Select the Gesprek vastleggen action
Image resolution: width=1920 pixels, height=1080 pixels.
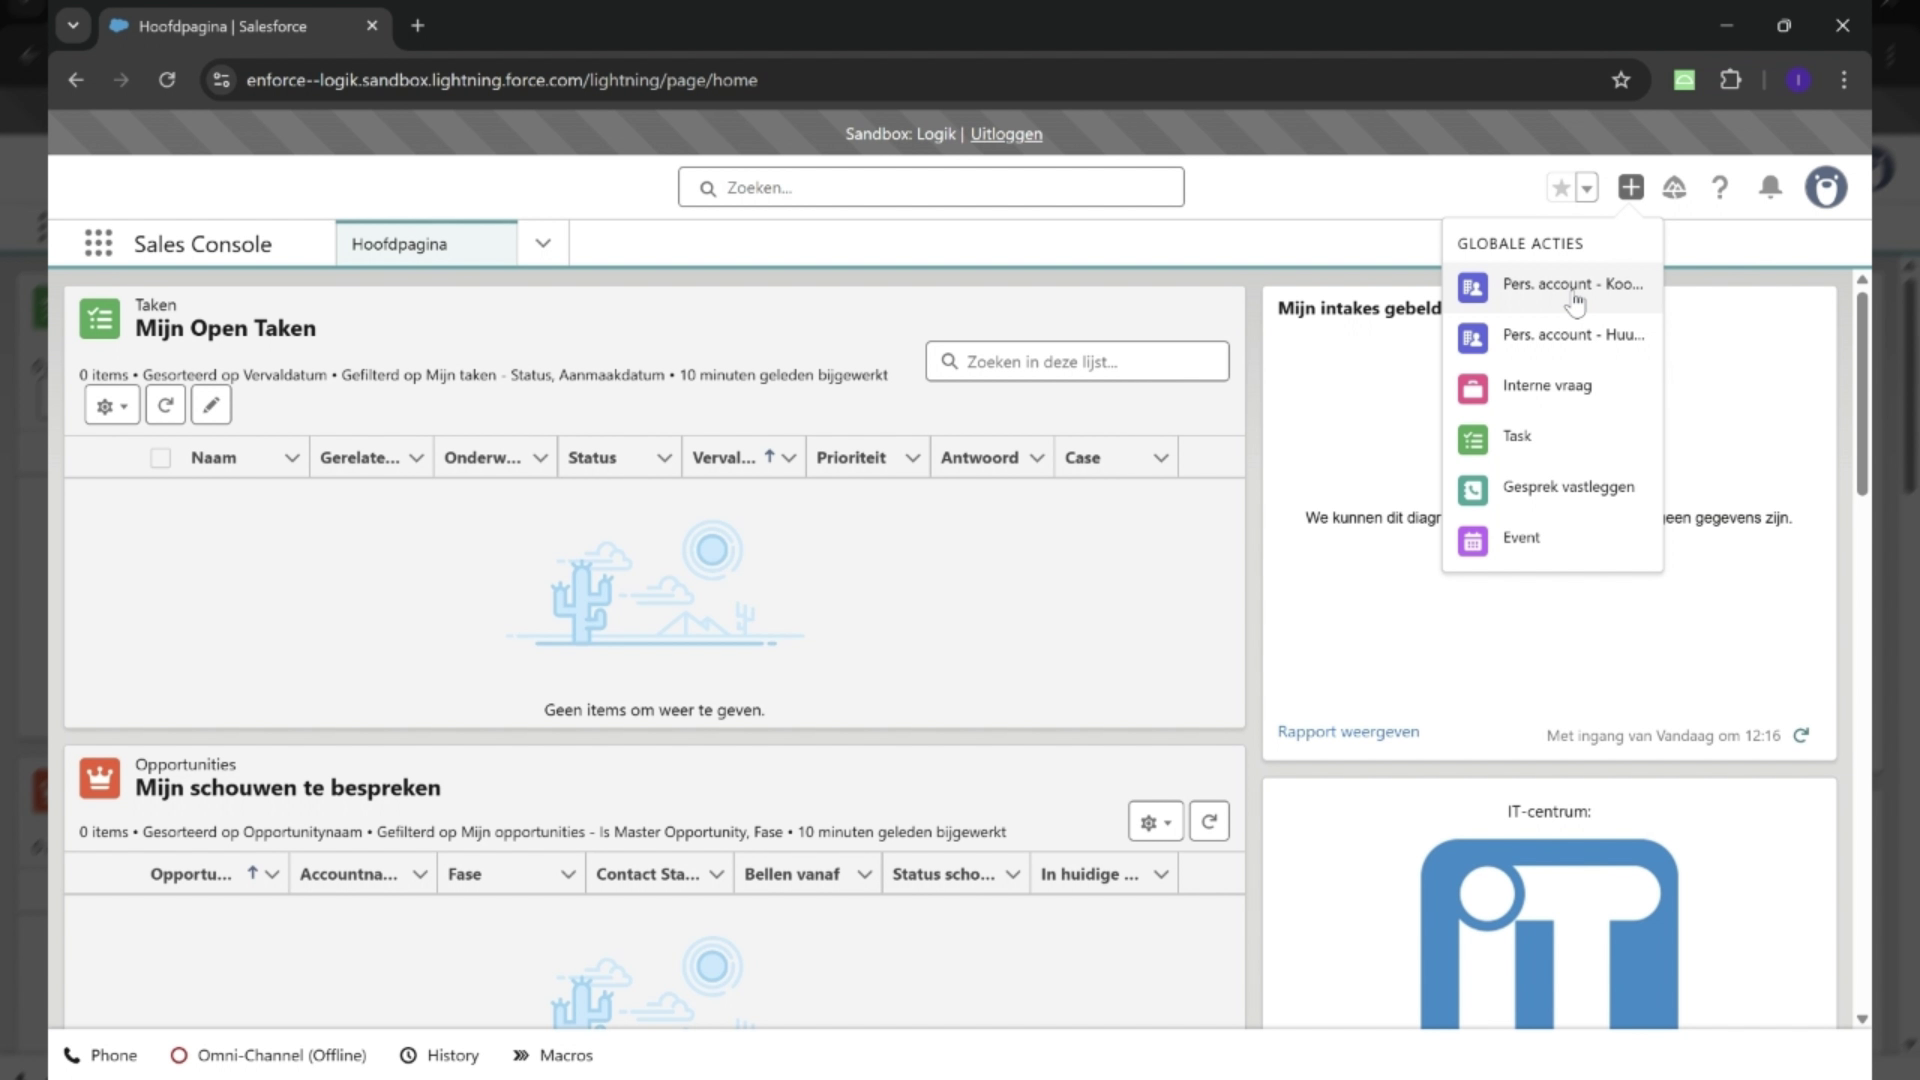[1568, 487]
